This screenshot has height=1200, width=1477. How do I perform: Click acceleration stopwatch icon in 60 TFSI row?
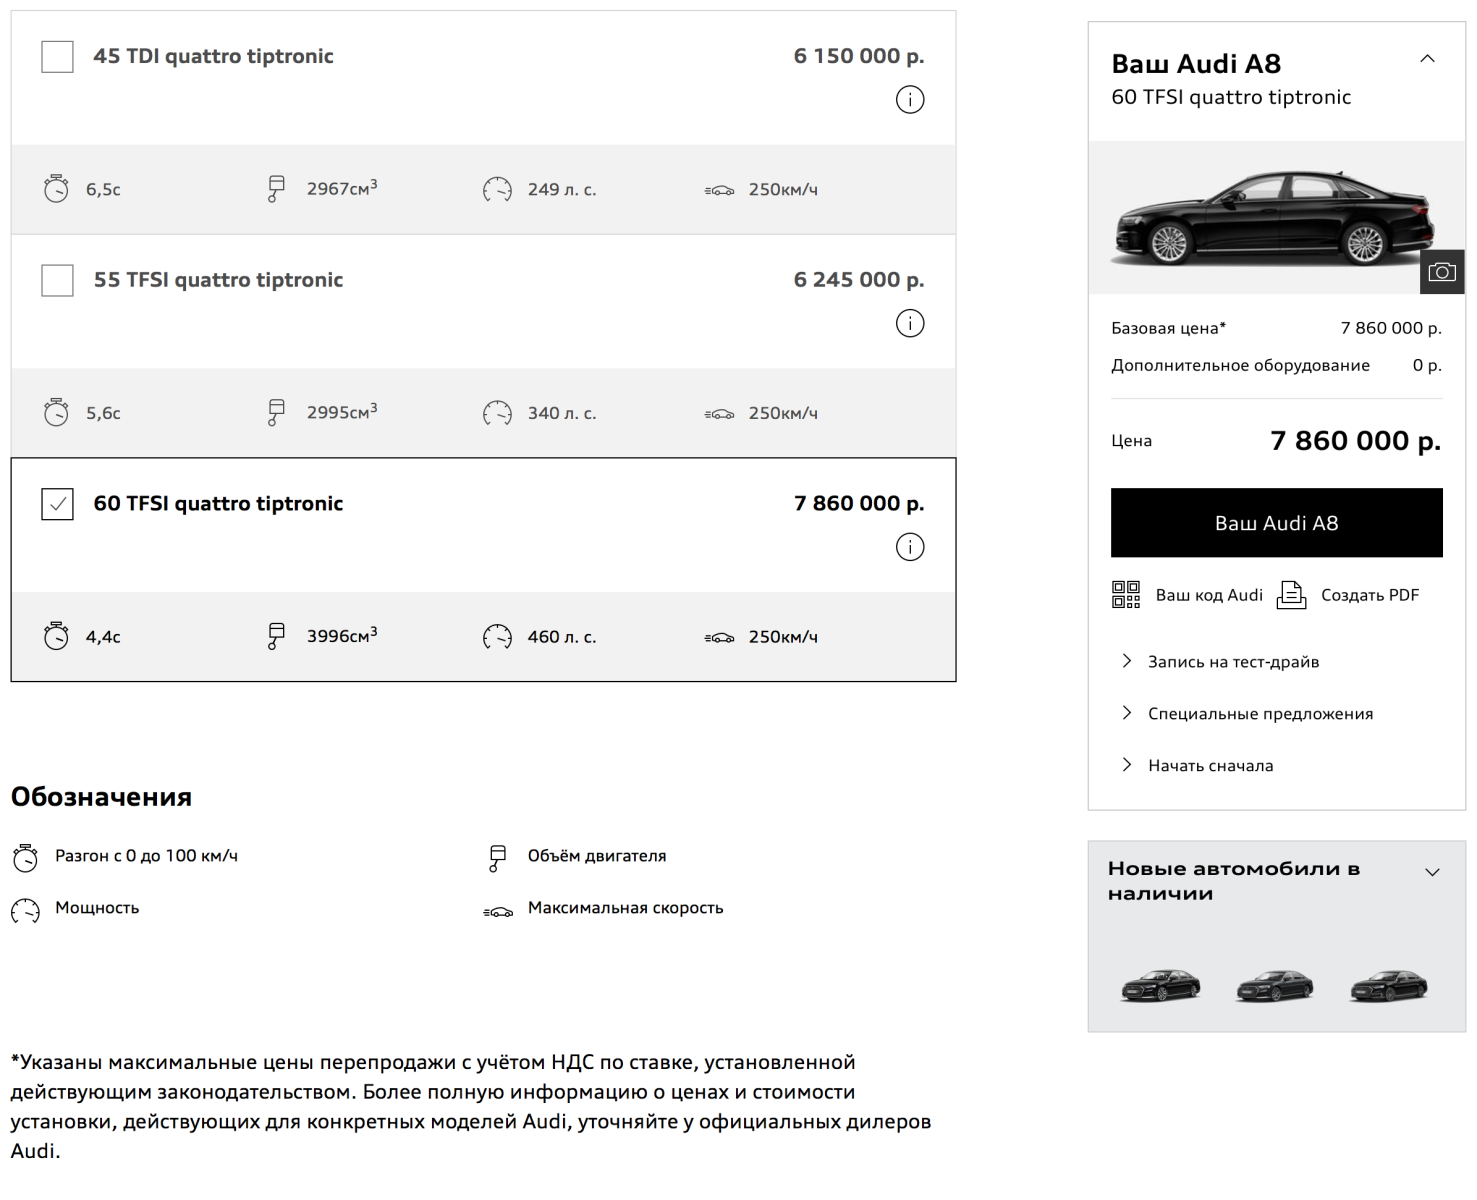(x=56, y=636)
